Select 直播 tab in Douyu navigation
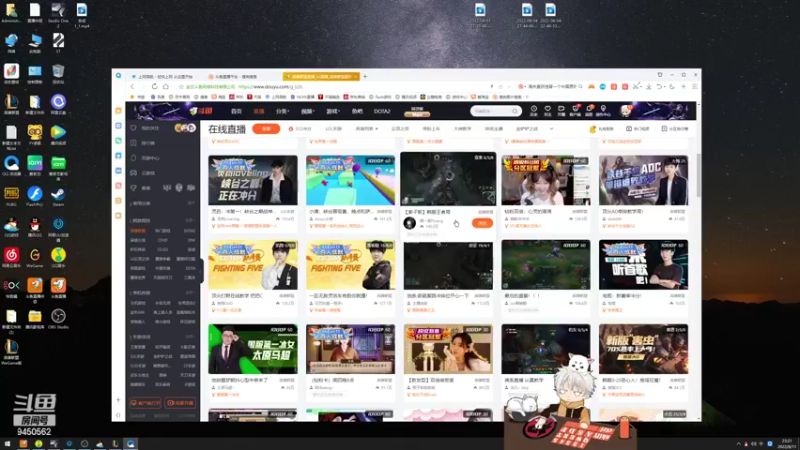Viewport: 800px width, 450px height. 259,111
